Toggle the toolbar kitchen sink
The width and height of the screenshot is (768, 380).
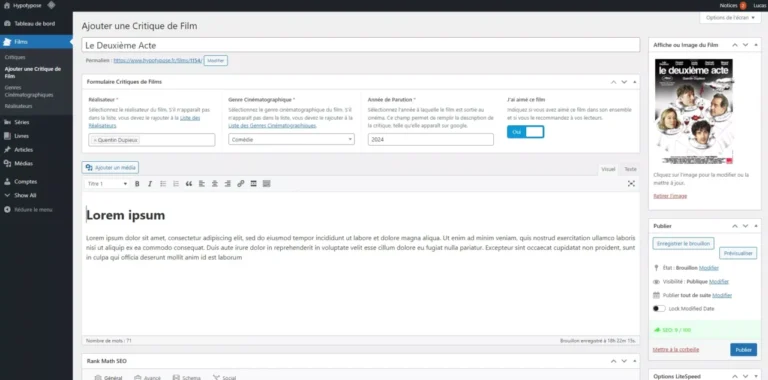pyautogui.click(x=266, y=184)
